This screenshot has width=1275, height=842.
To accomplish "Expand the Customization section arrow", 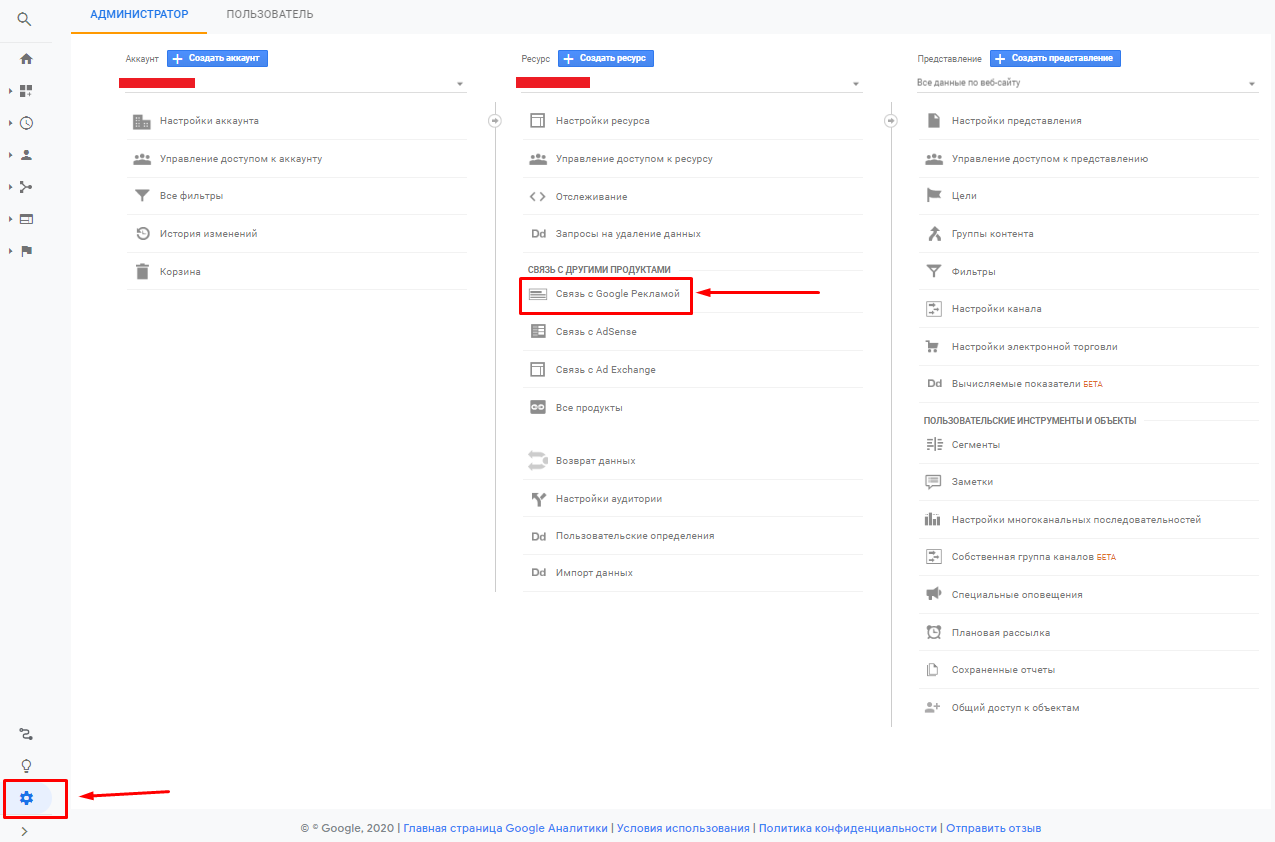I will pos(10,91).
